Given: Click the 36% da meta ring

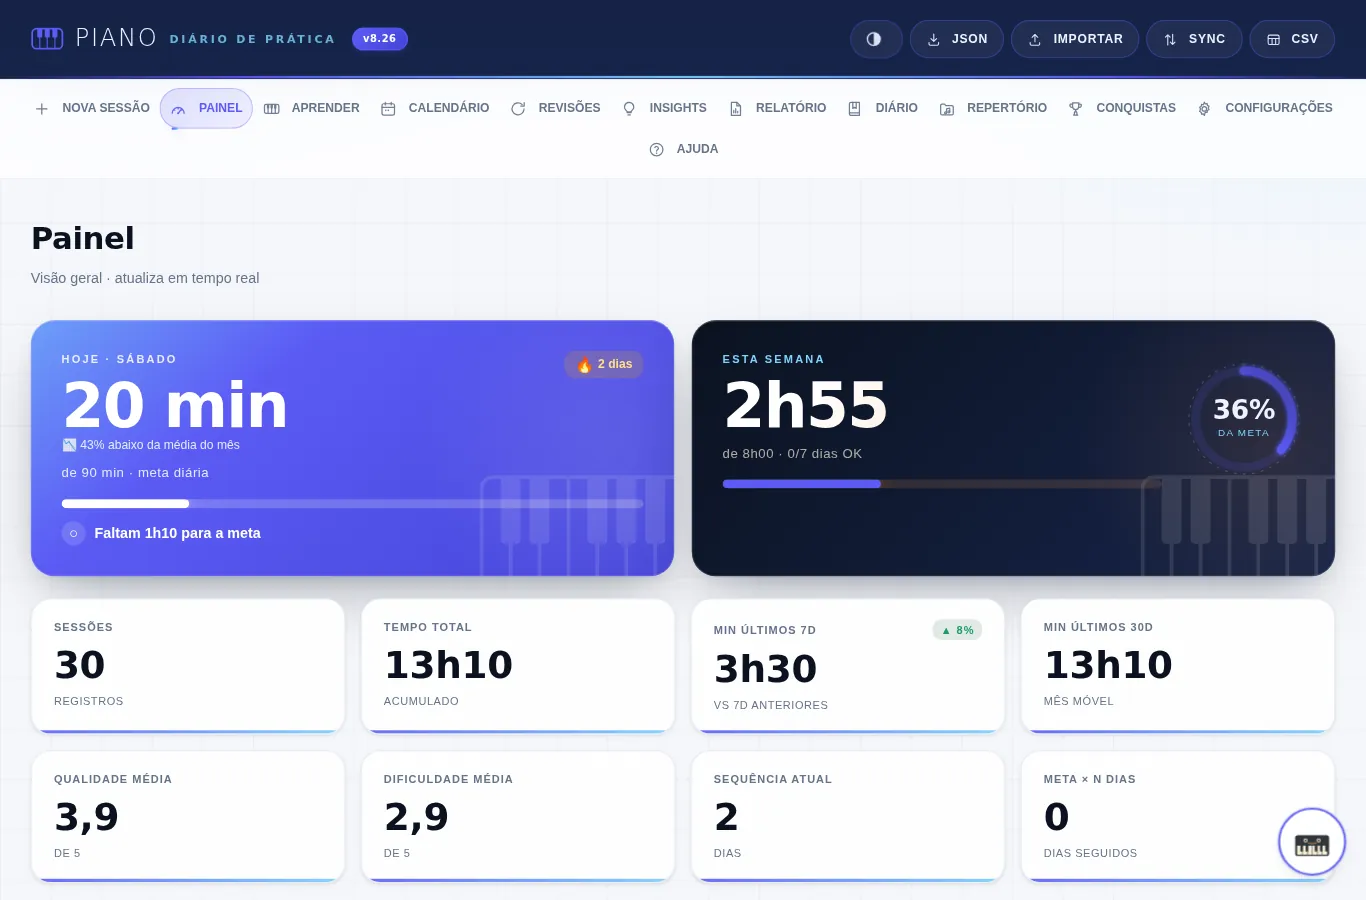Looking at the screenshot, I should click(x=1243, y=418).
